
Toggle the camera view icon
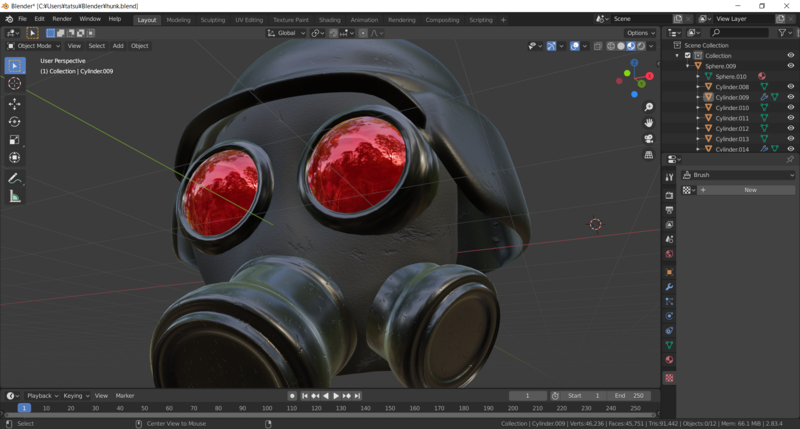click(x=648, y=139)
